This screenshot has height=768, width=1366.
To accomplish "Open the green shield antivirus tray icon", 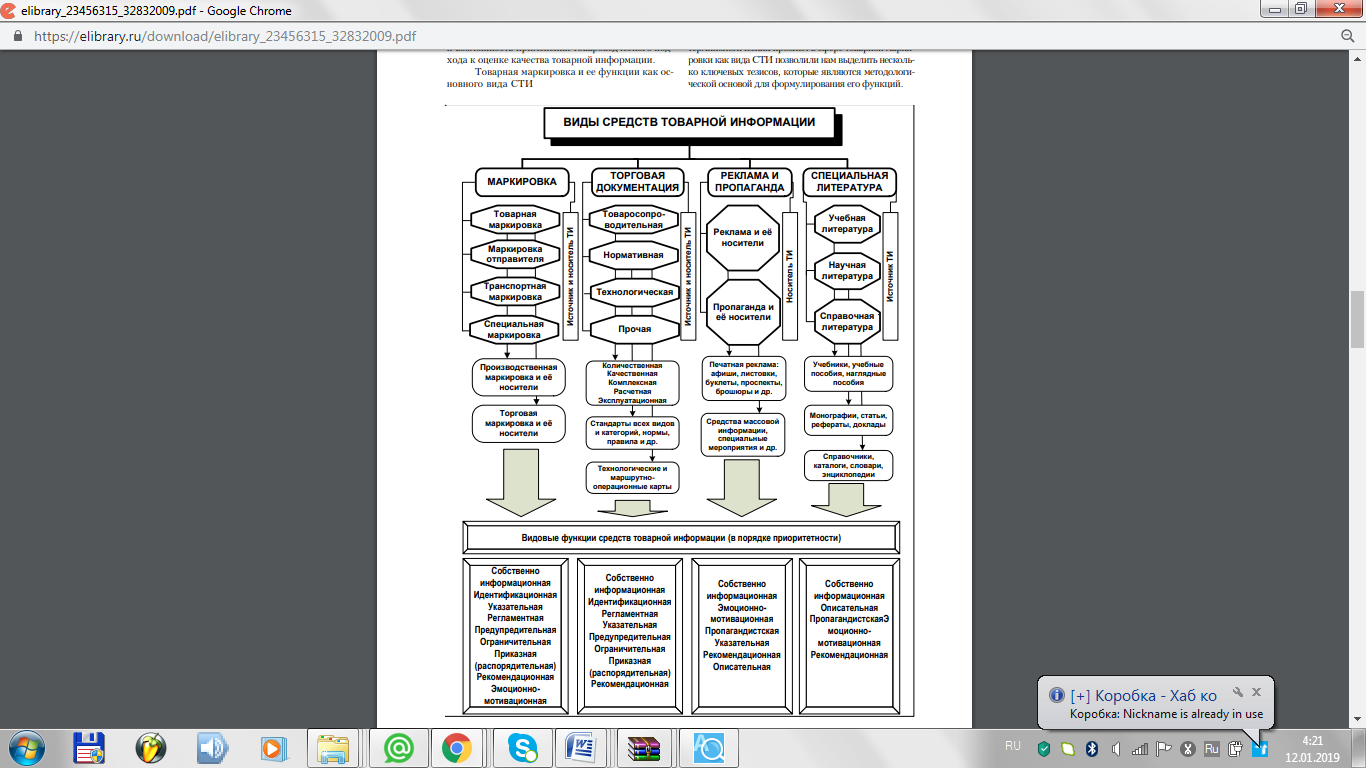I will [1044, 748].
